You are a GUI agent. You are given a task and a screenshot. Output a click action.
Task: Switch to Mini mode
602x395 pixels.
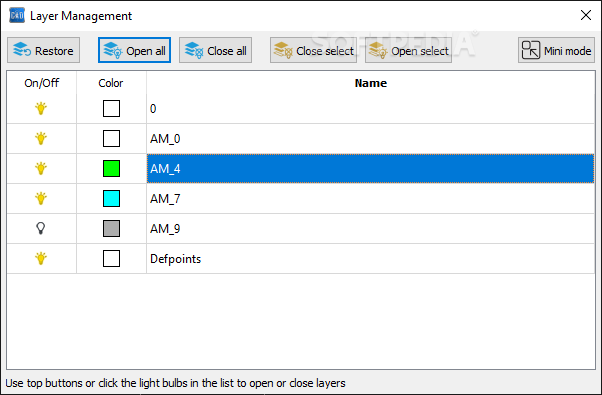(x=556, y=50)
